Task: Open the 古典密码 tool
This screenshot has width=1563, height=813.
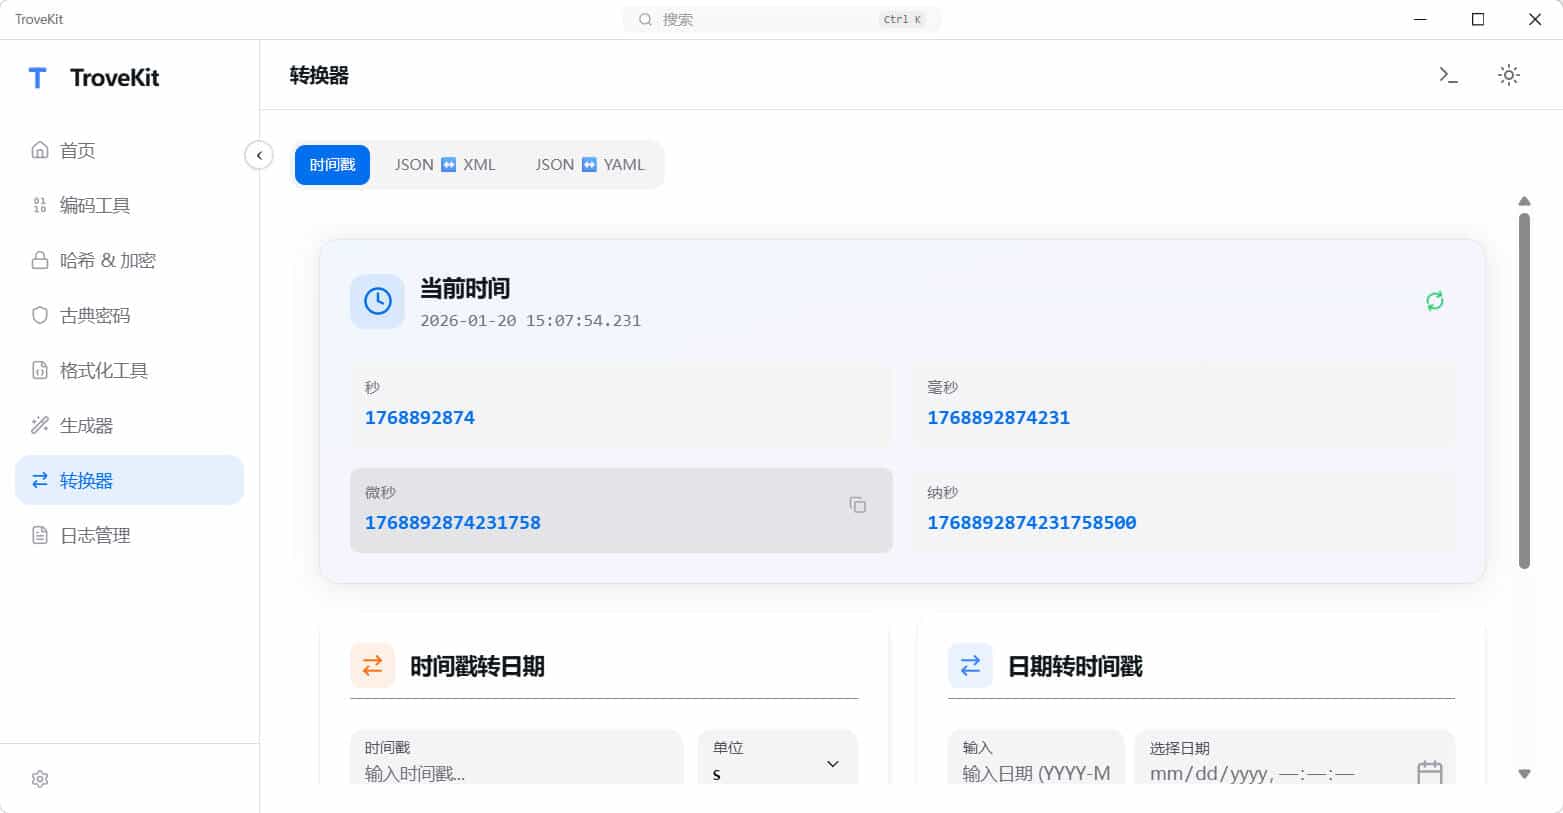Action: pyautogui.click(x=95, y=315)
